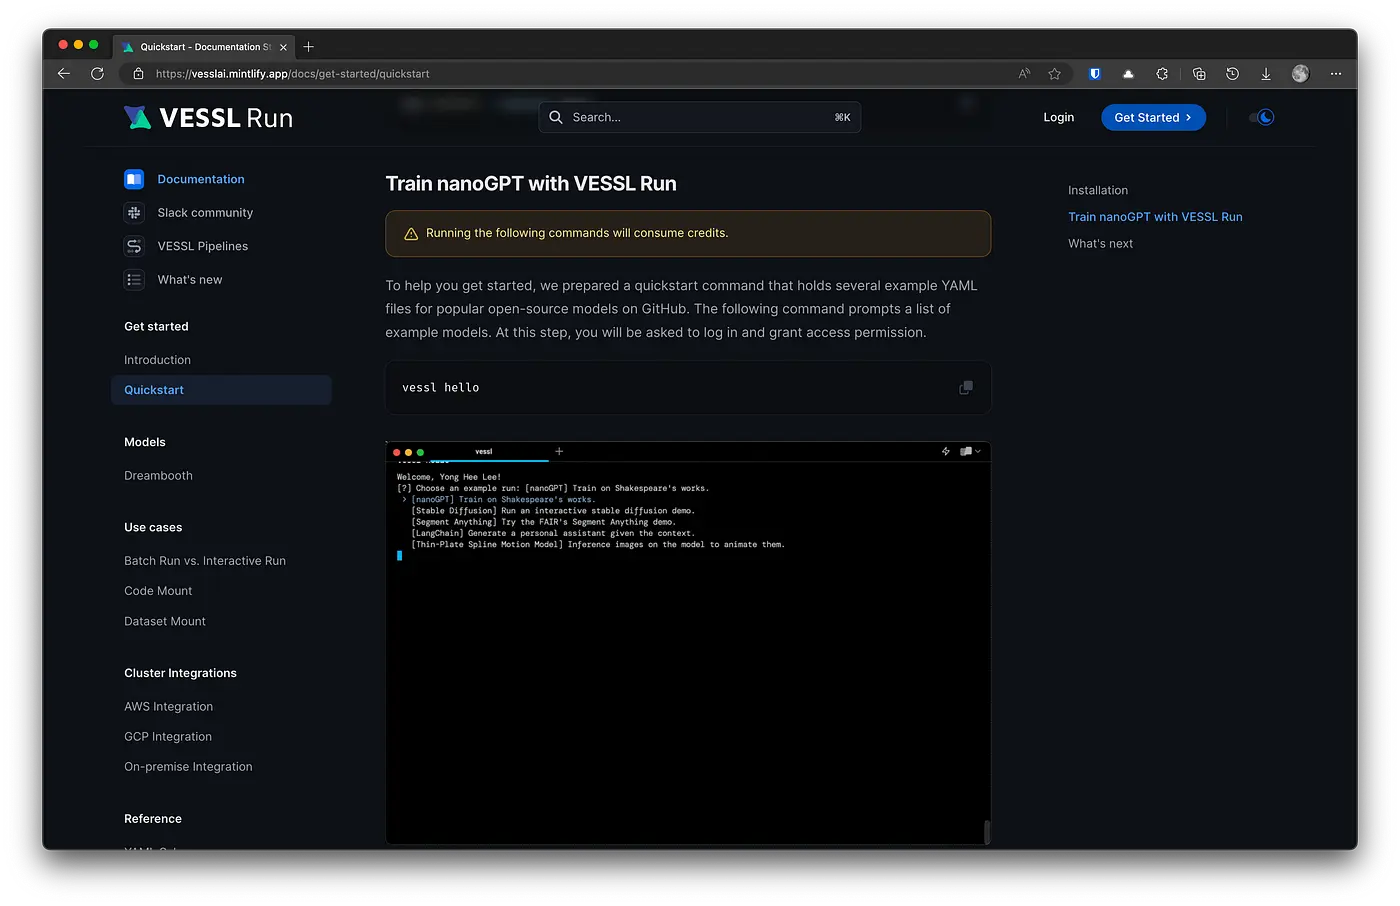This screenshot has width=1400, height=906.
Task: Open the Dreambooth page
Action: (x=158, y=476)
